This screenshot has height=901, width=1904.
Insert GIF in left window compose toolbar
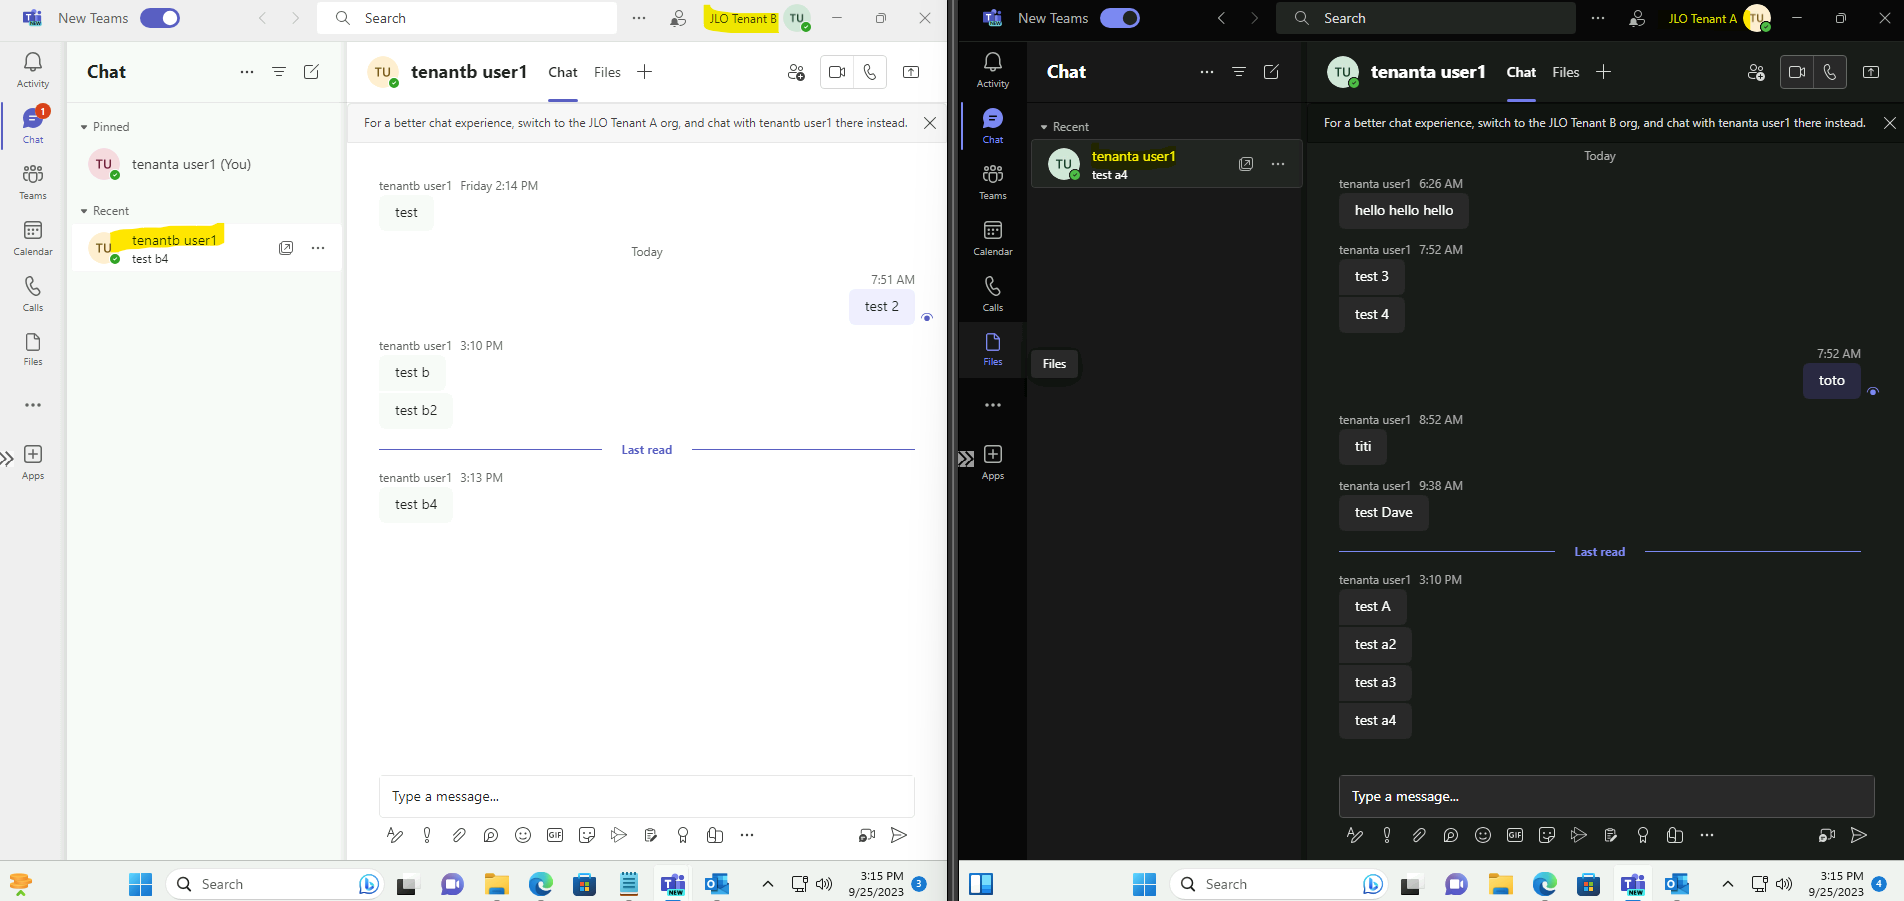pos(555,835)
